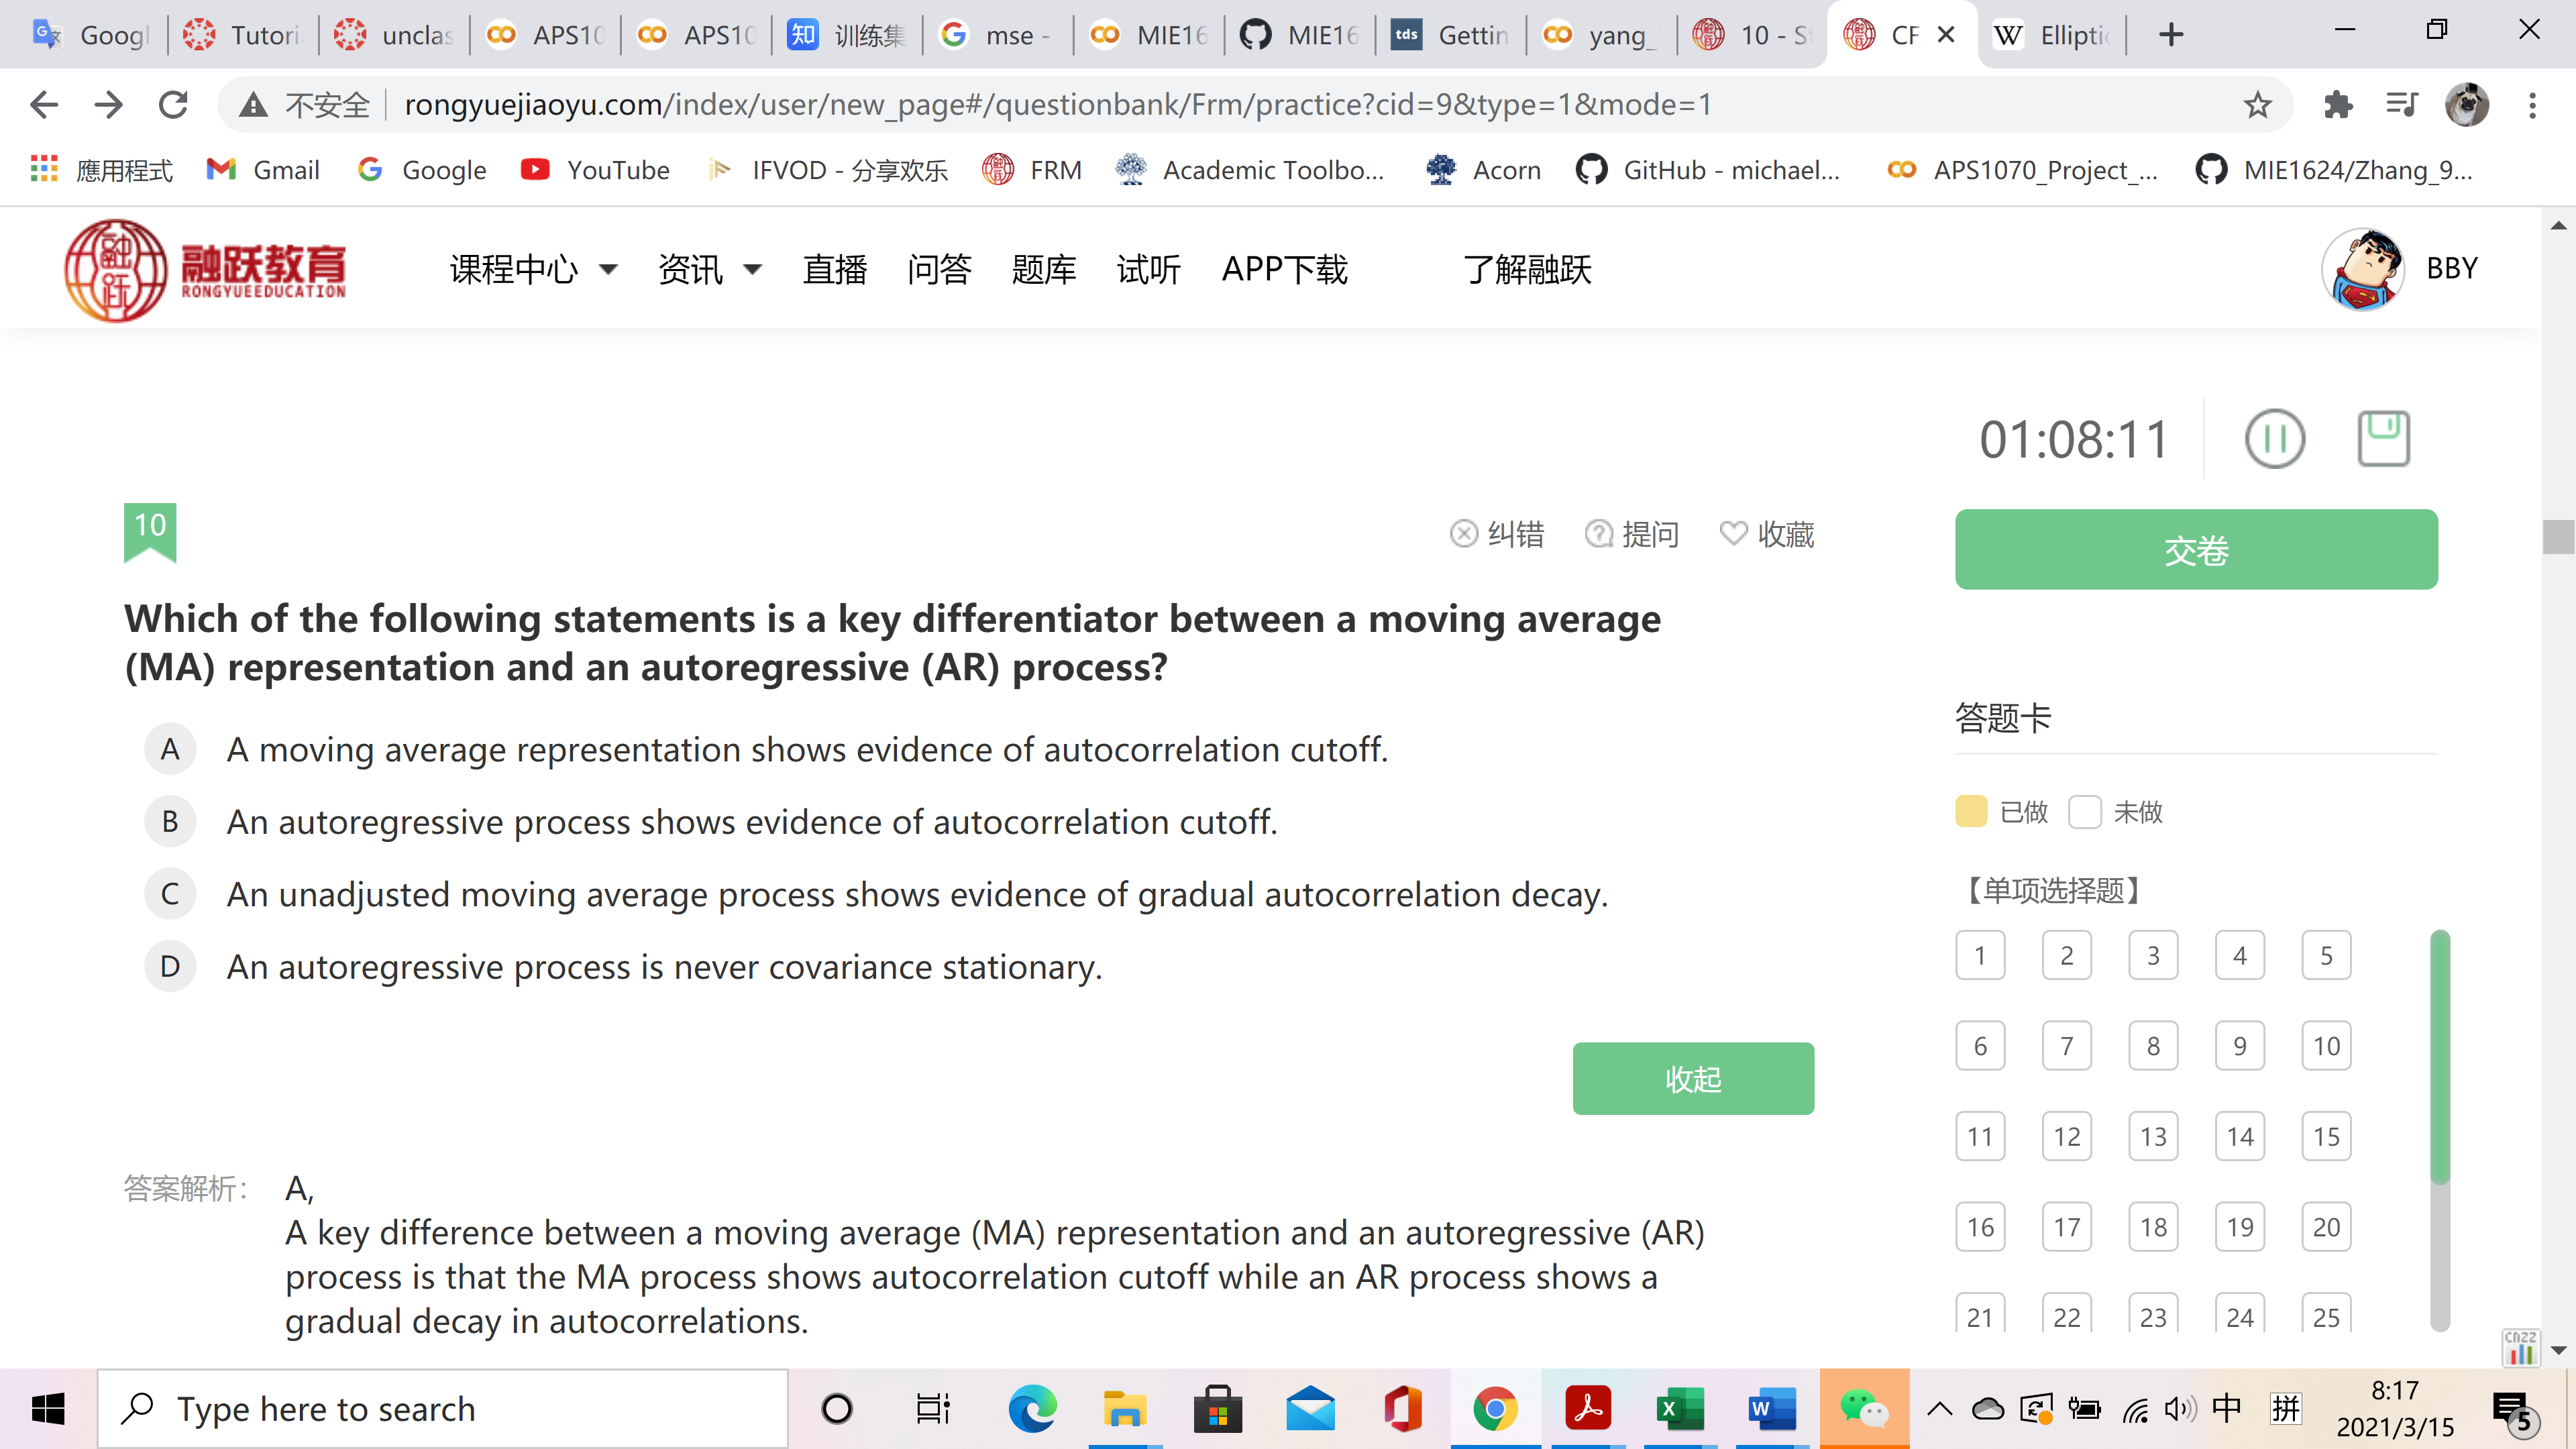Click the save progress icon

(x=2383, y=438)
